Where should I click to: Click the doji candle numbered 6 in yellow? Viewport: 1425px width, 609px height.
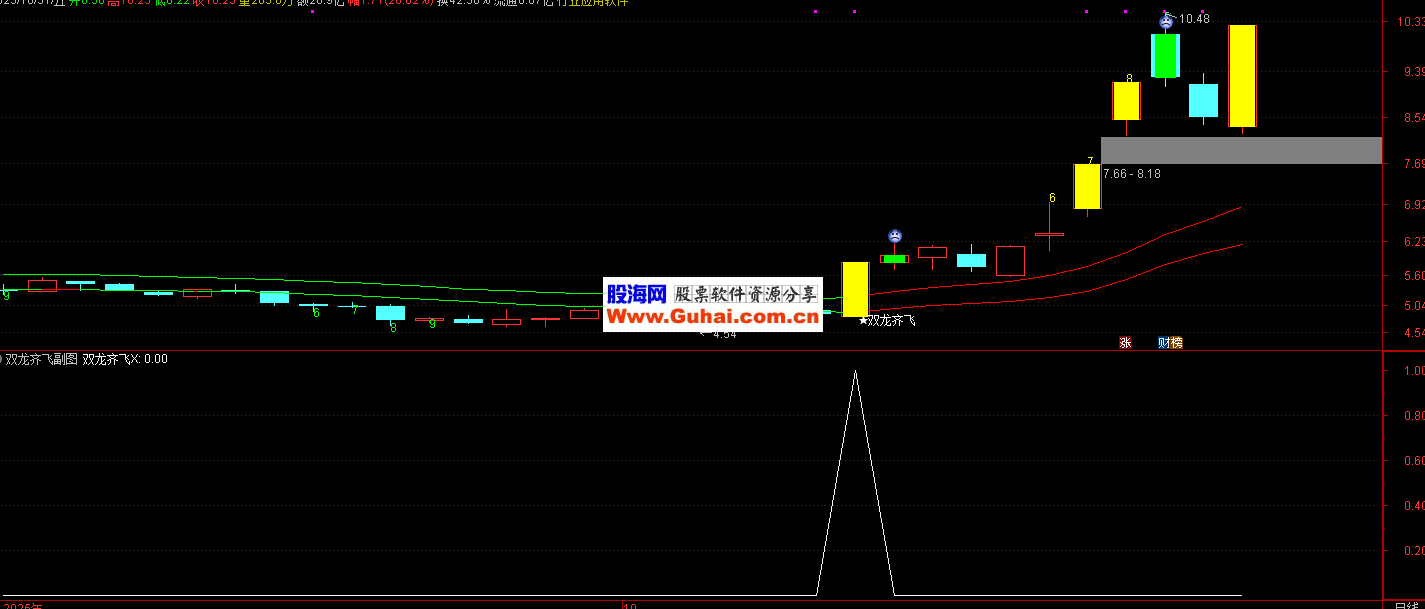(x=1049, y=234)
